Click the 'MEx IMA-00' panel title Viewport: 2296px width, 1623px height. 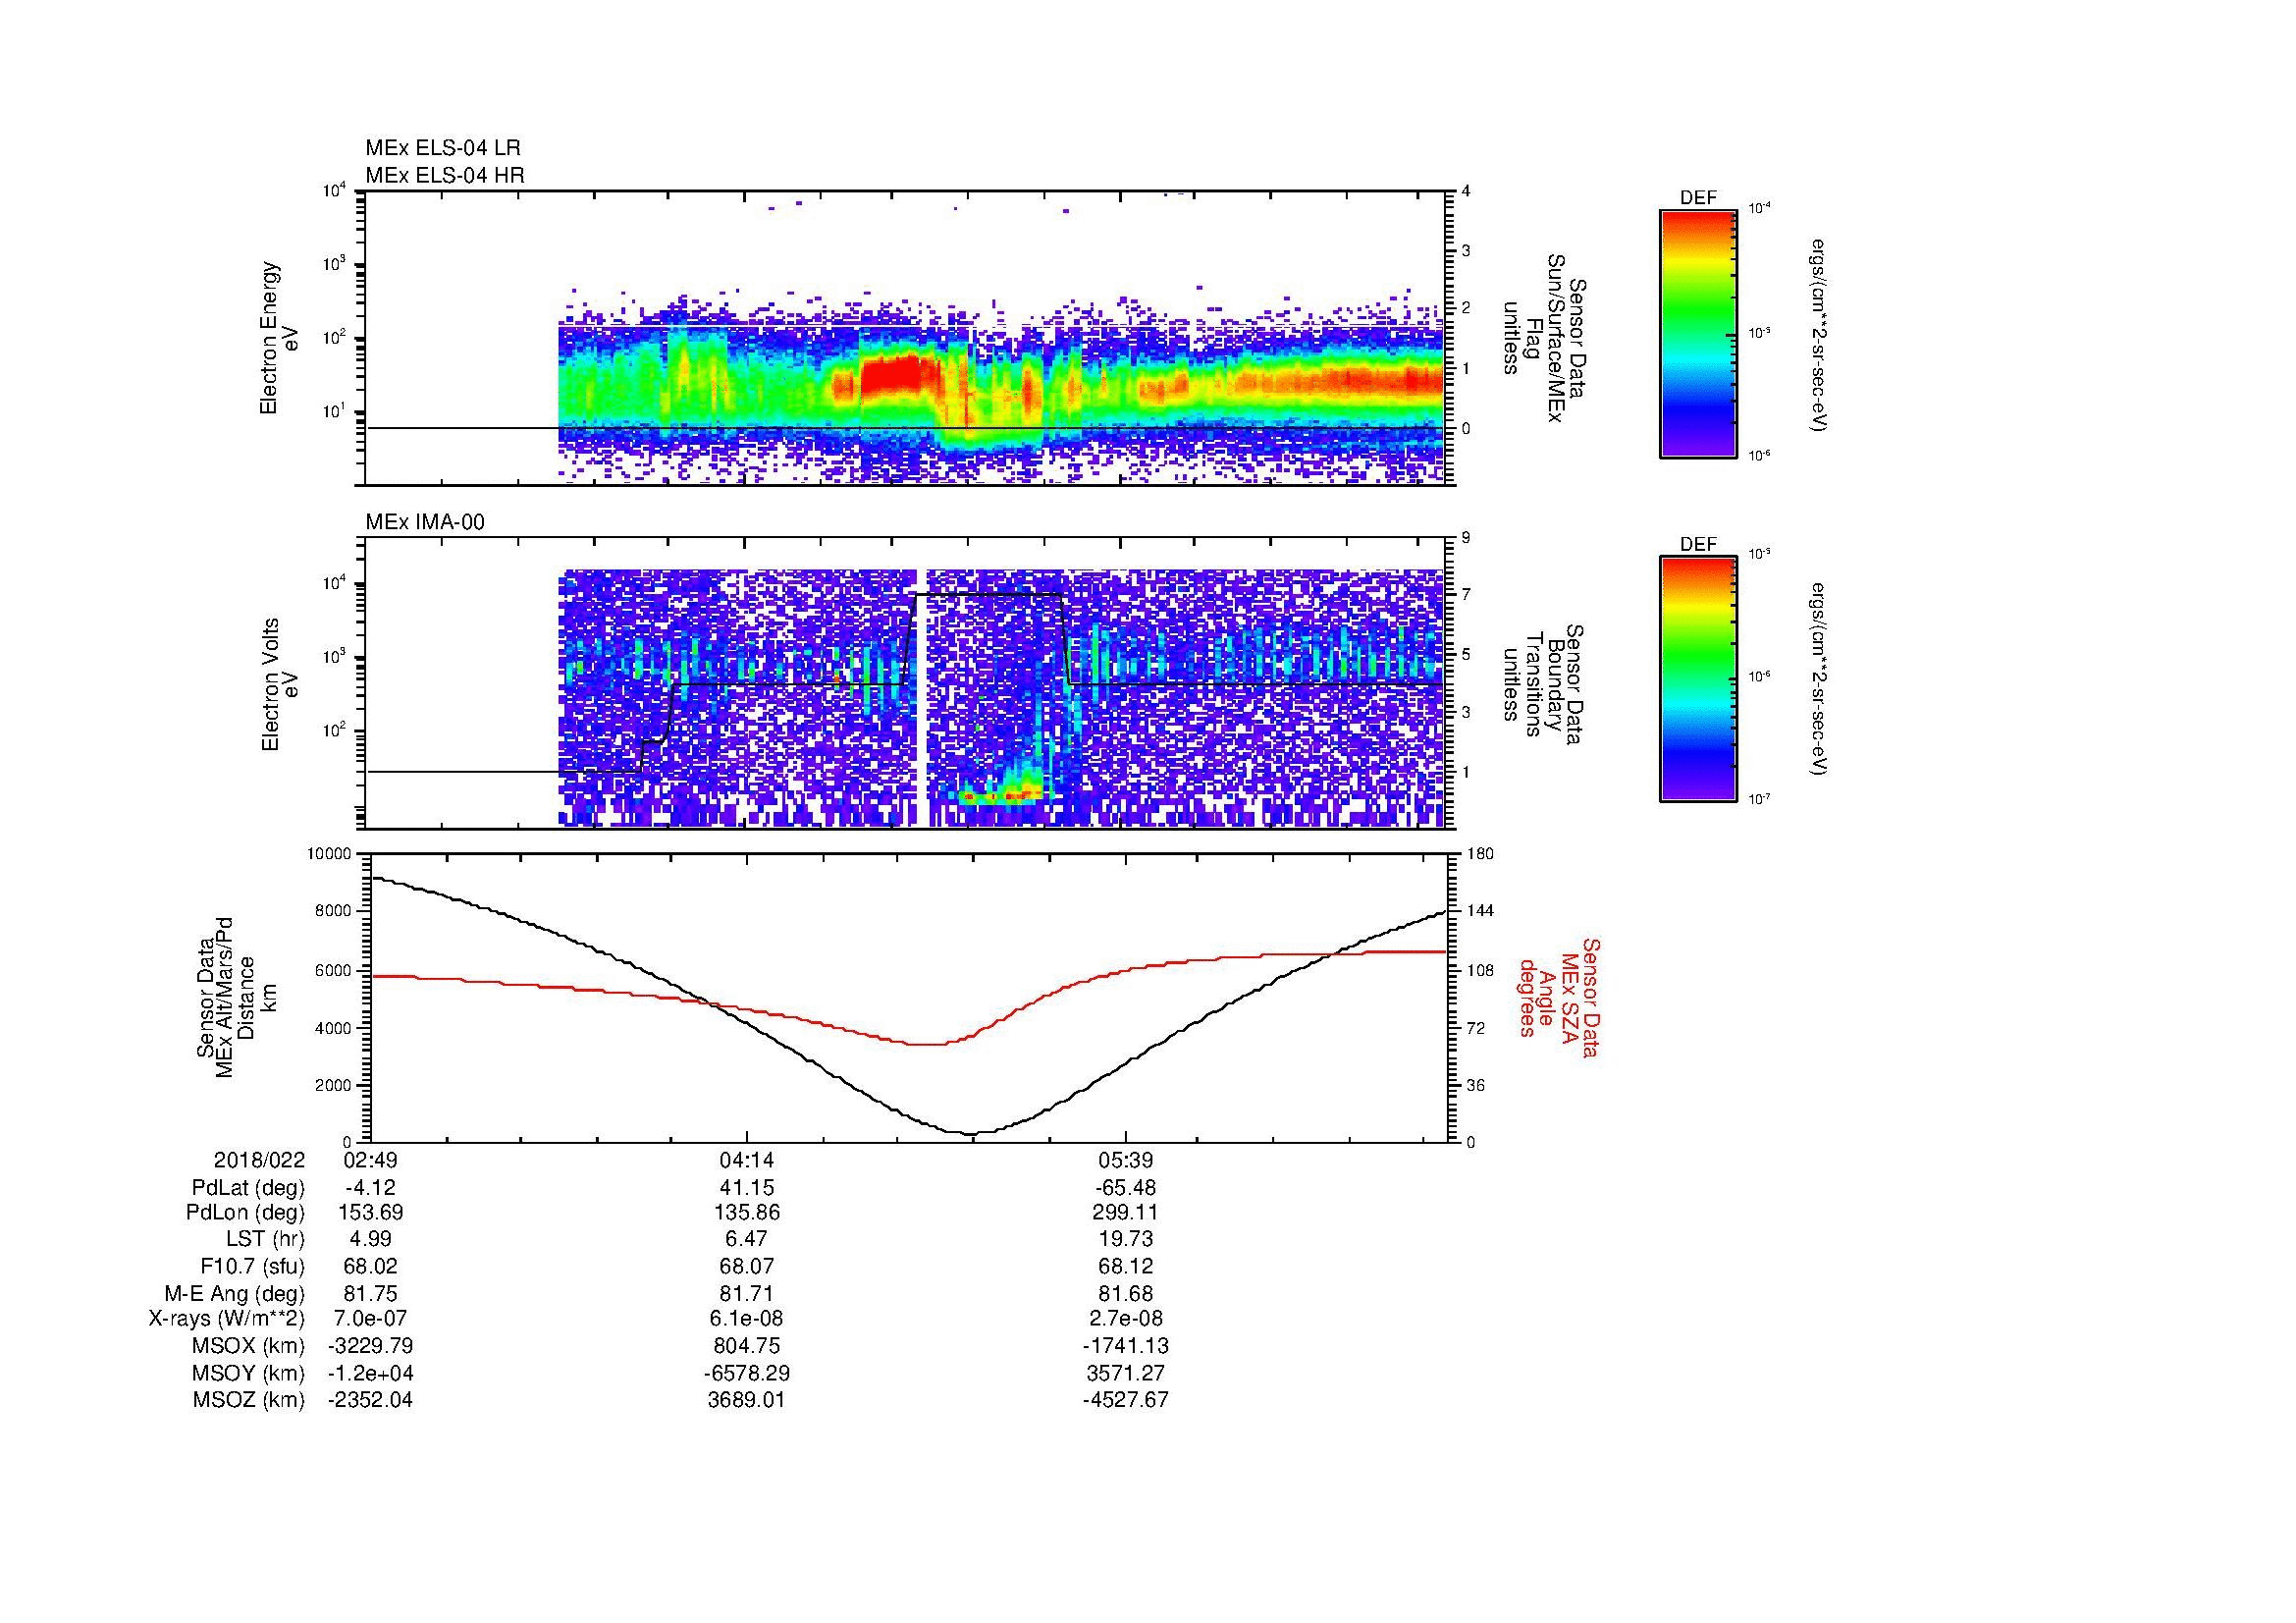(x=425, y=522)
